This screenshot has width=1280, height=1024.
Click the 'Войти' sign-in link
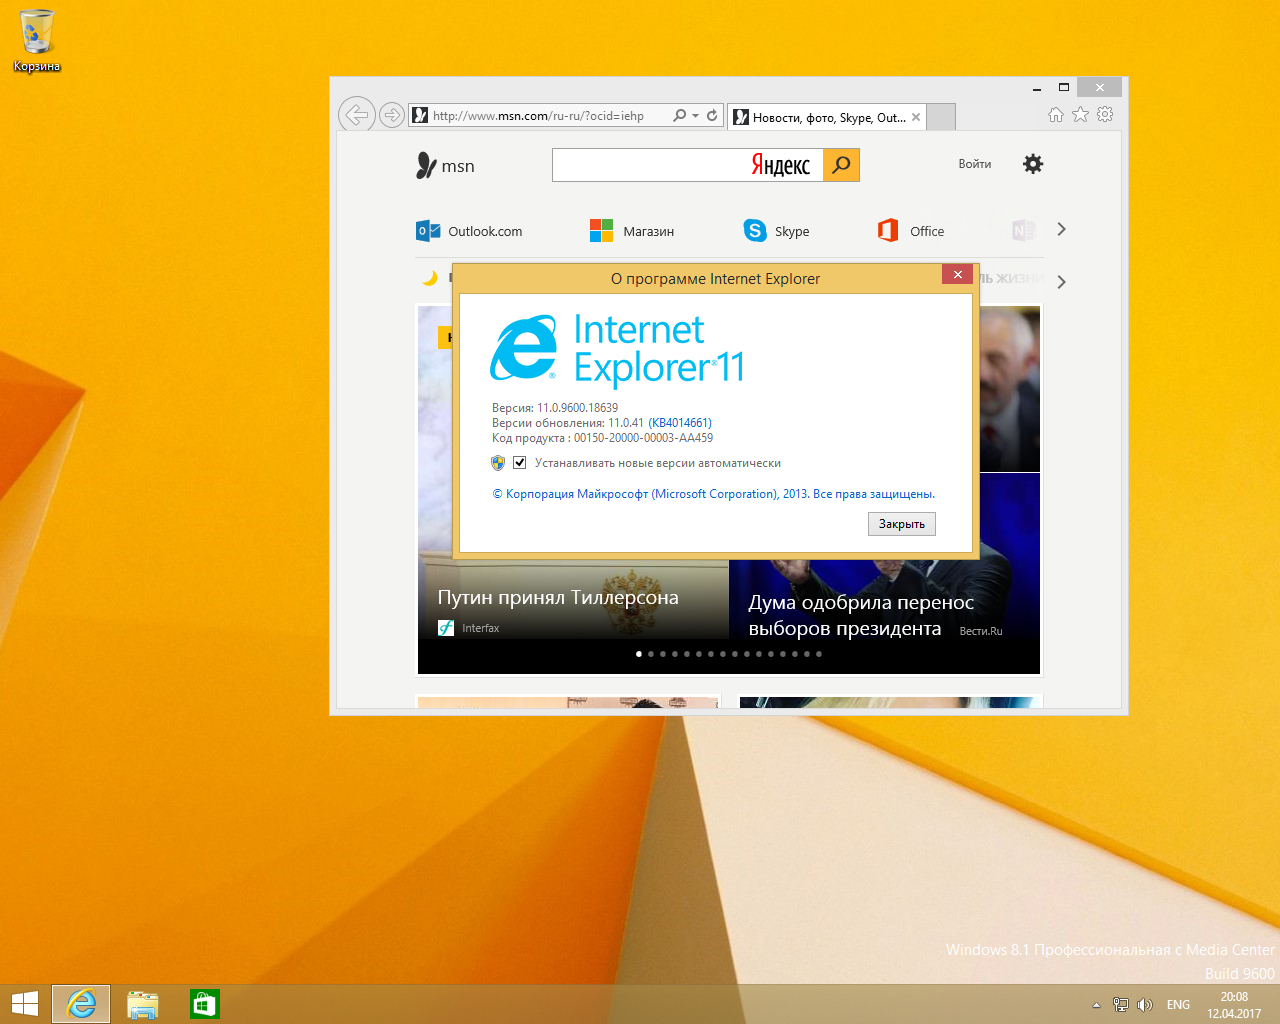coord(975,164)
